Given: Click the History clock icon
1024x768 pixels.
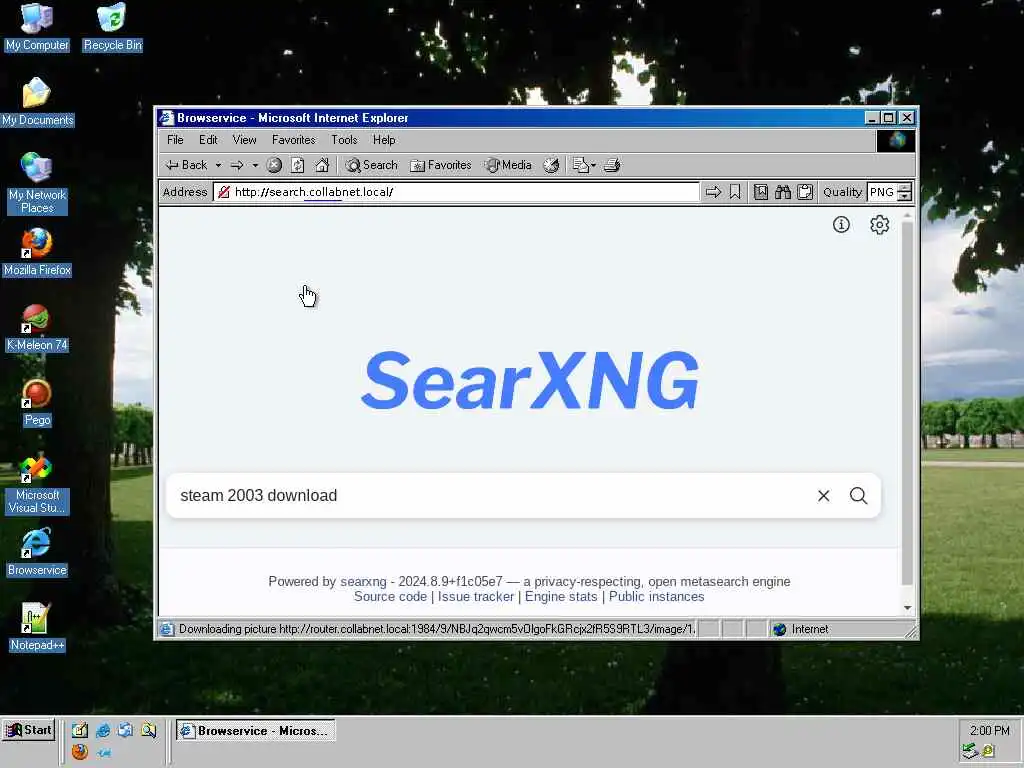Looking at the screenshot, I should [x=551, y=165].
